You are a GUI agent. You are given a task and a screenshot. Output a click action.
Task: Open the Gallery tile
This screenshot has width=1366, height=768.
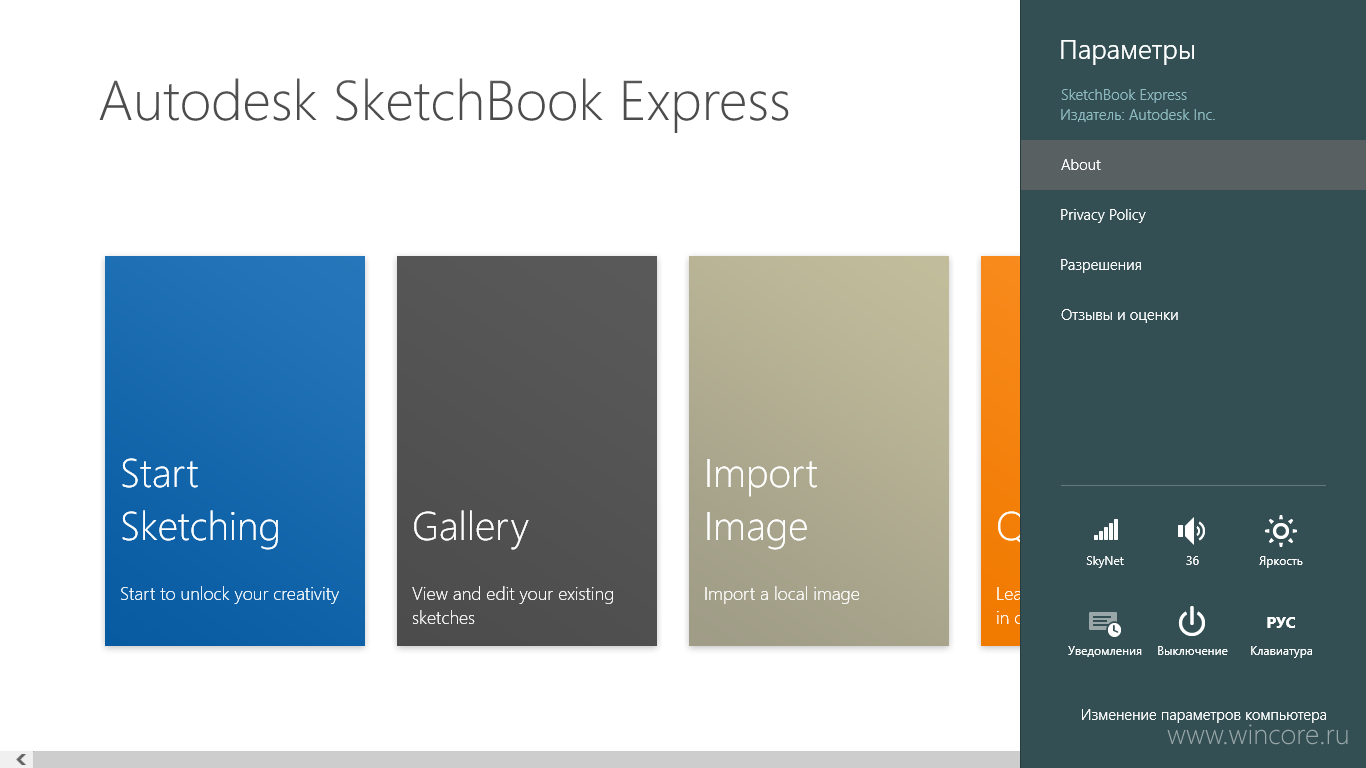point(527,451)
